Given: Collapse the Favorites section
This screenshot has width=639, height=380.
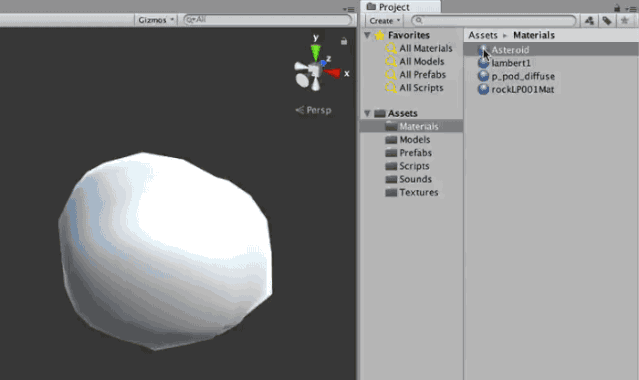Looking at the screenshot, I should click(367, 35).
